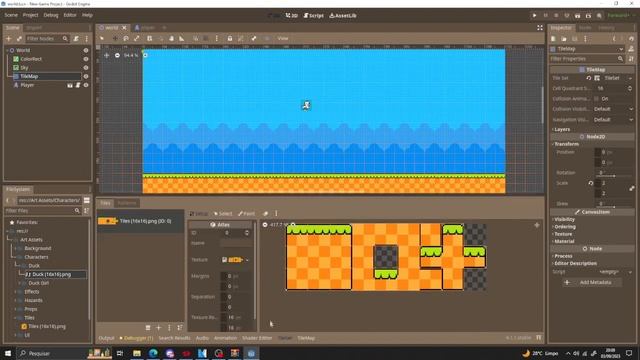Open the Texture dropdown in the Atlas panel
640x360 pixels.
click(247, 260)
